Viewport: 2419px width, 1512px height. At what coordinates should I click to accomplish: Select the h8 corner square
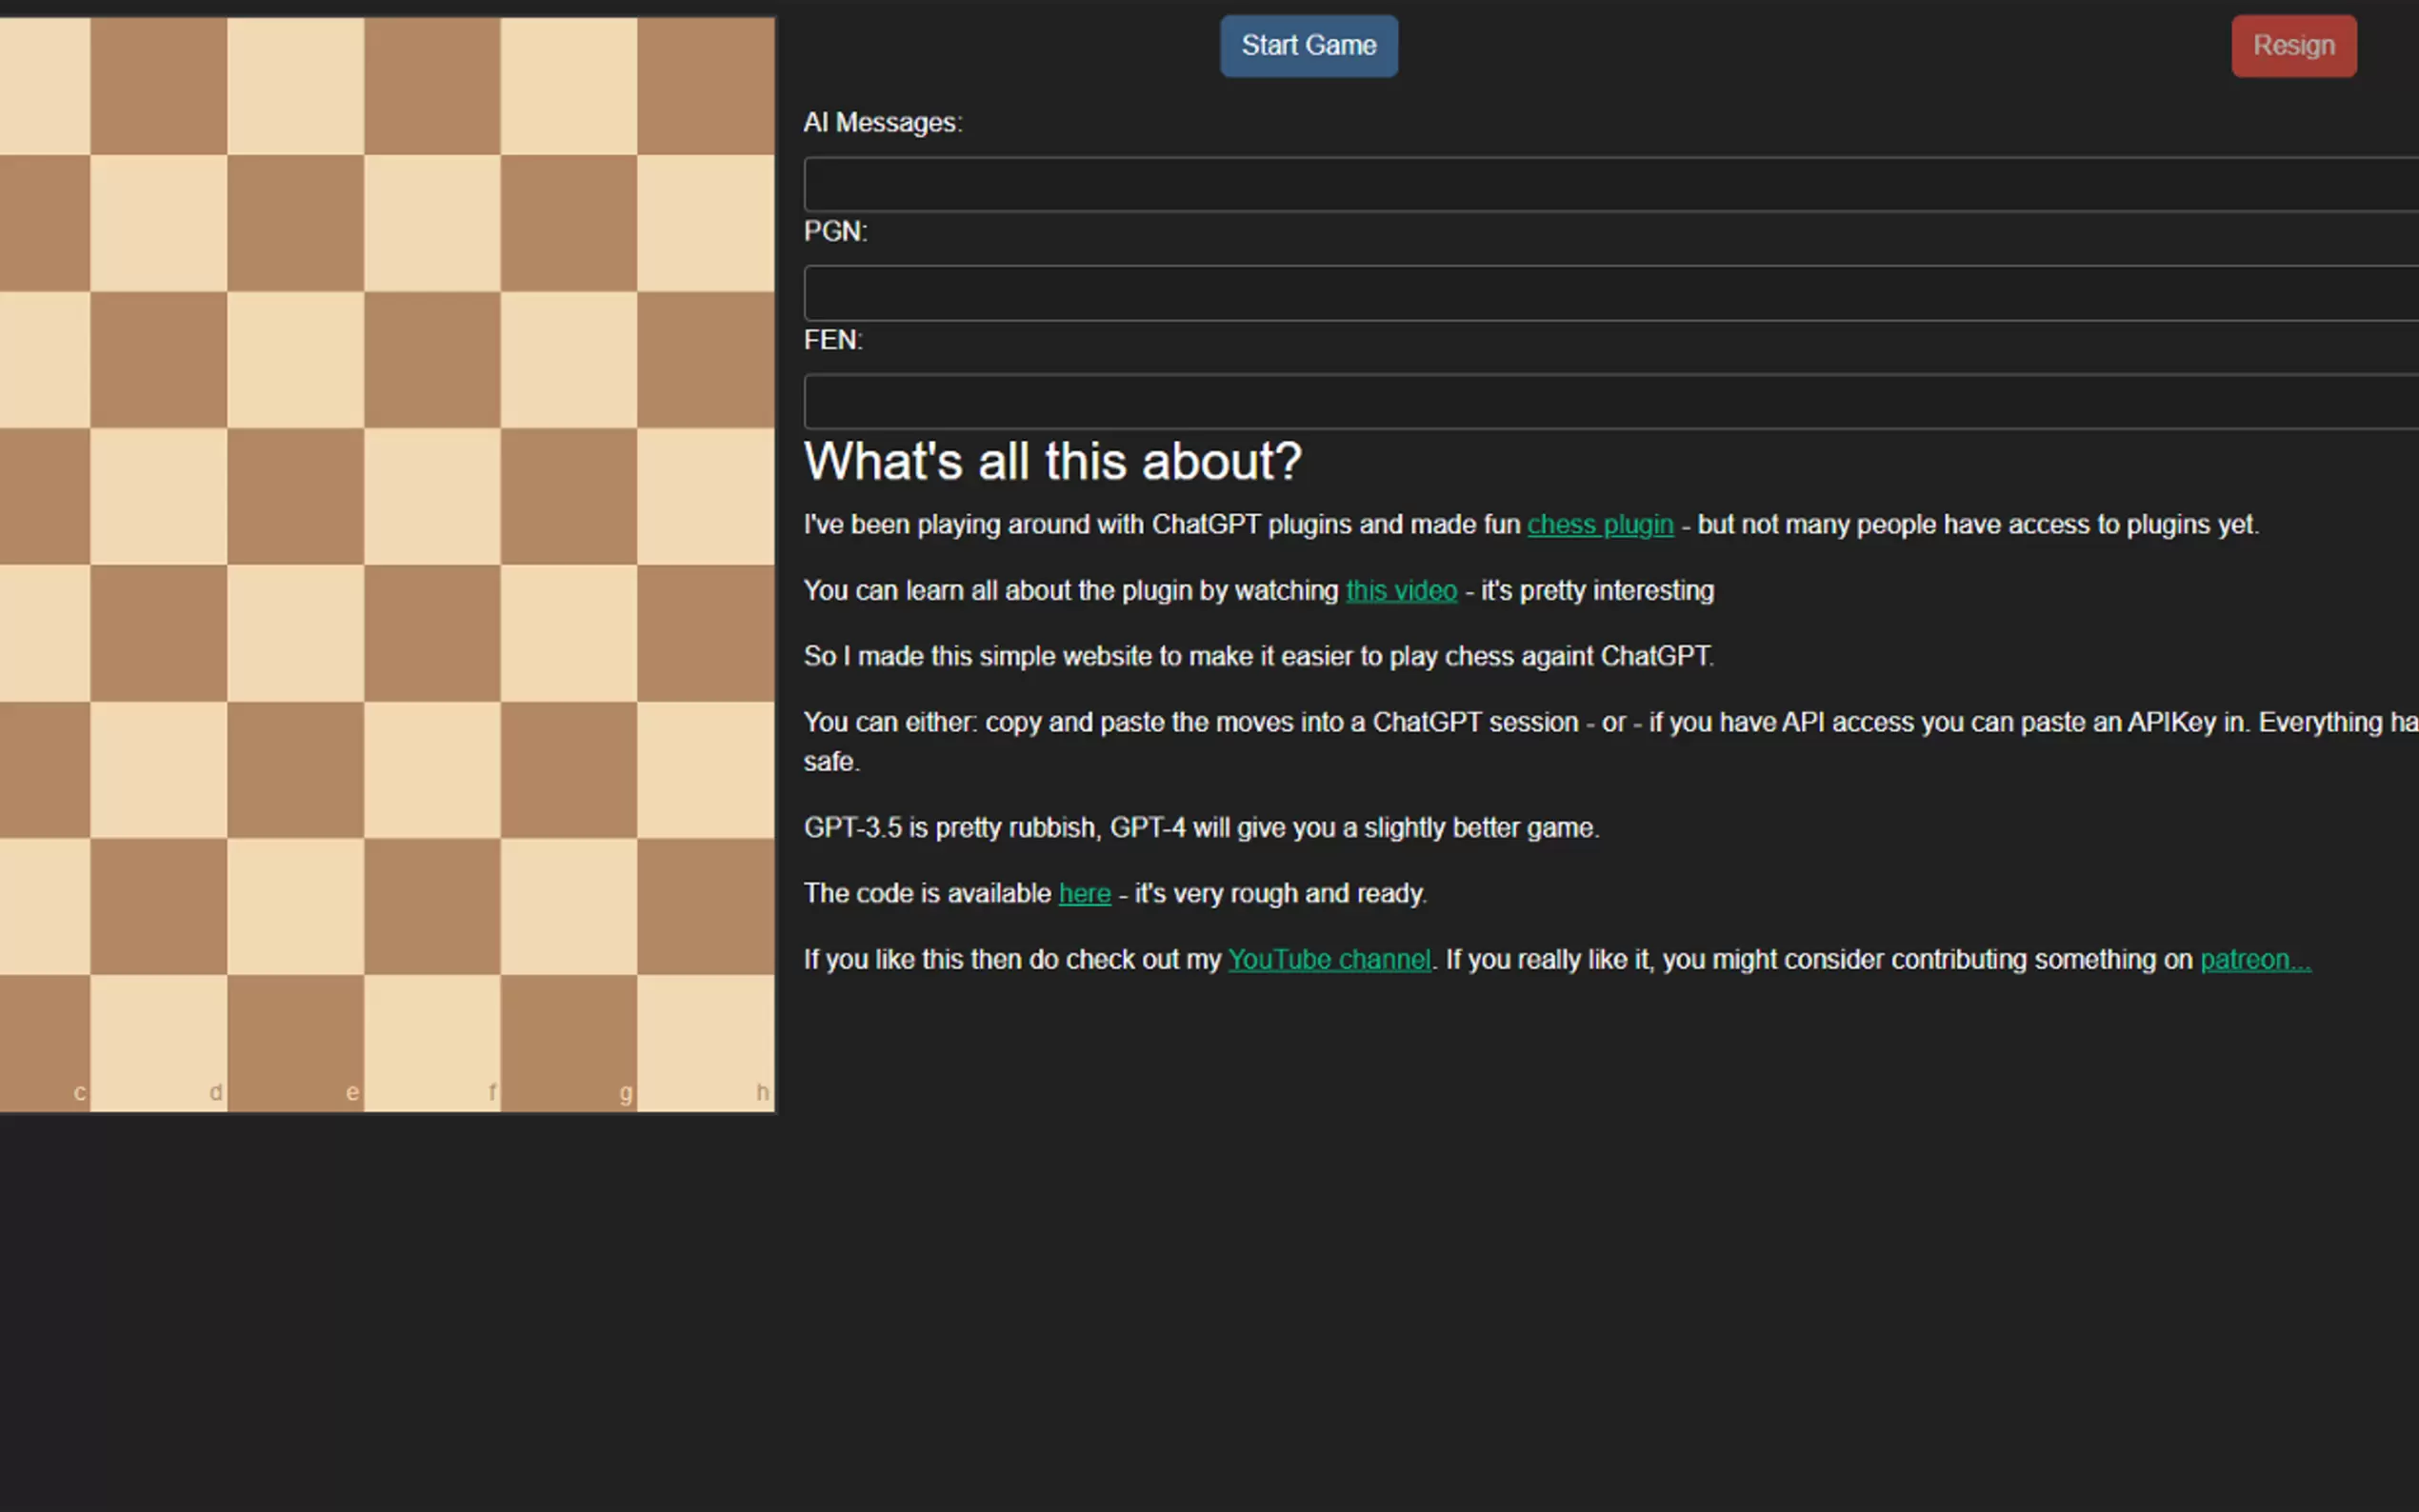tap(706, 86)
